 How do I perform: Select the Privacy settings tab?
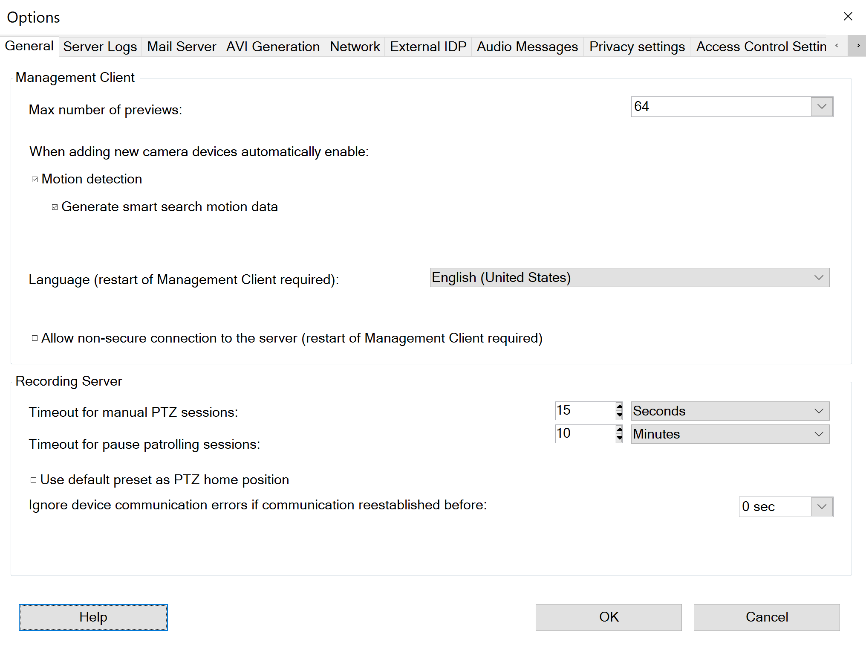click(637, 47)
